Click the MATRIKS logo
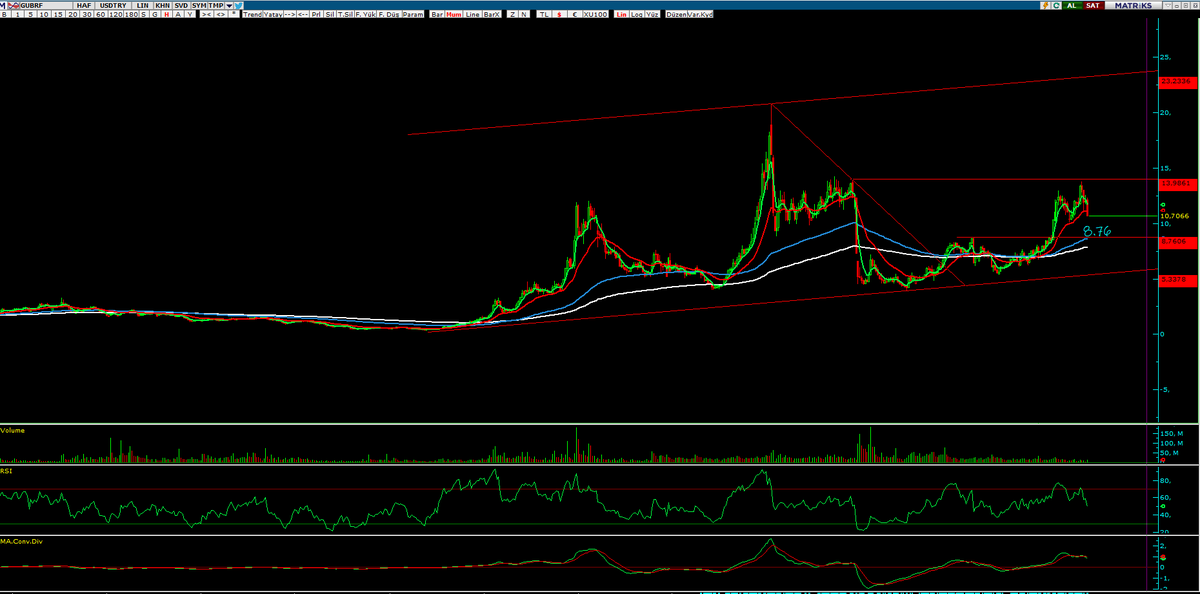1200x594 pixels. click(x=1133, y=6)
